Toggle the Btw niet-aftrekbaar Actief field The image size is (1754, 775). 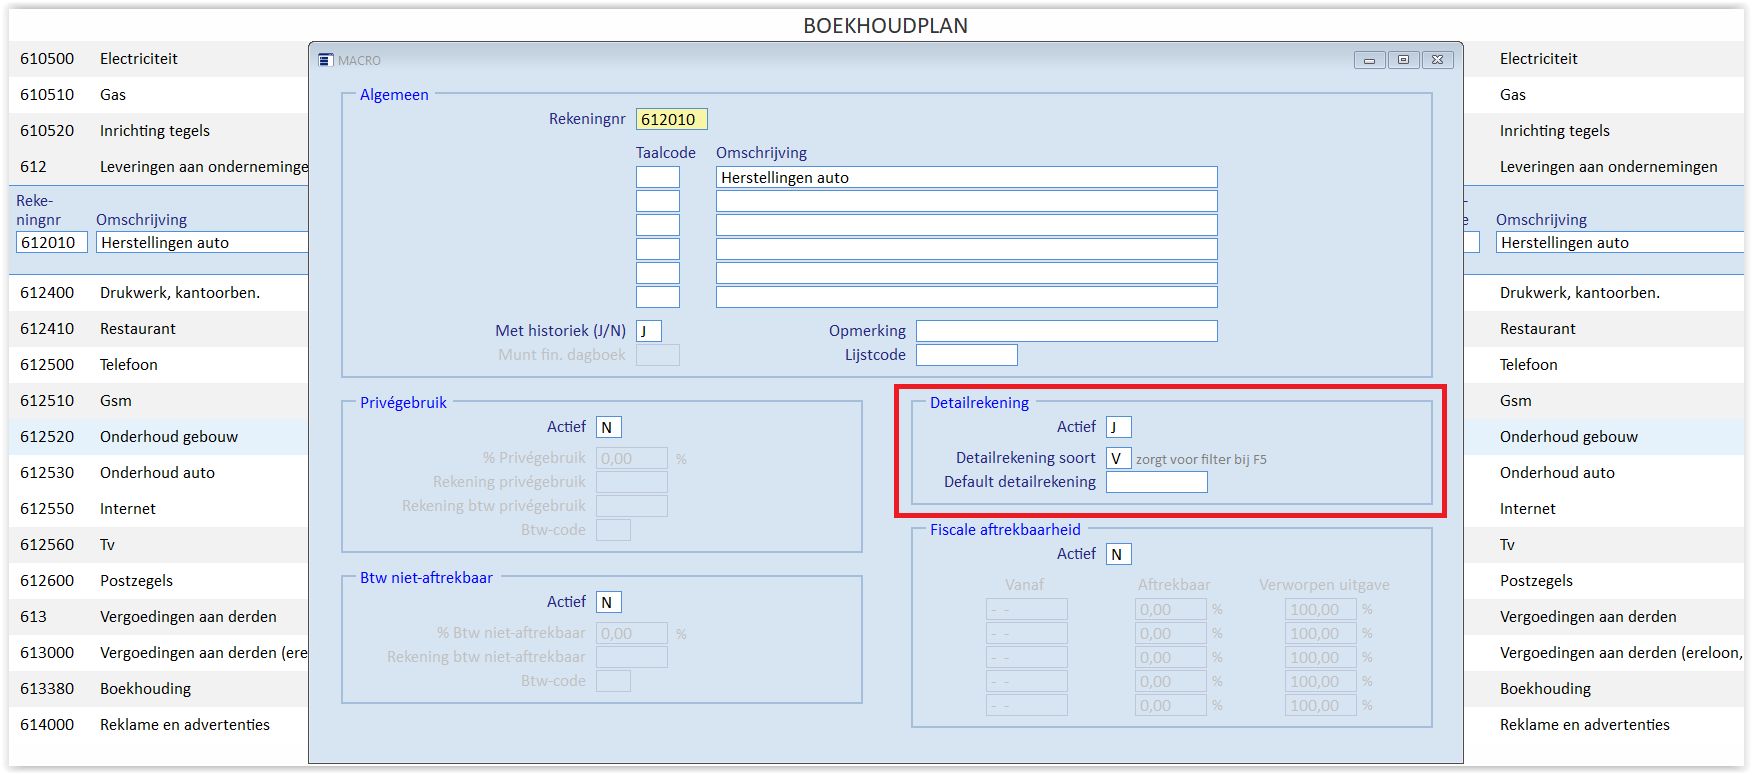click(608, 602)
